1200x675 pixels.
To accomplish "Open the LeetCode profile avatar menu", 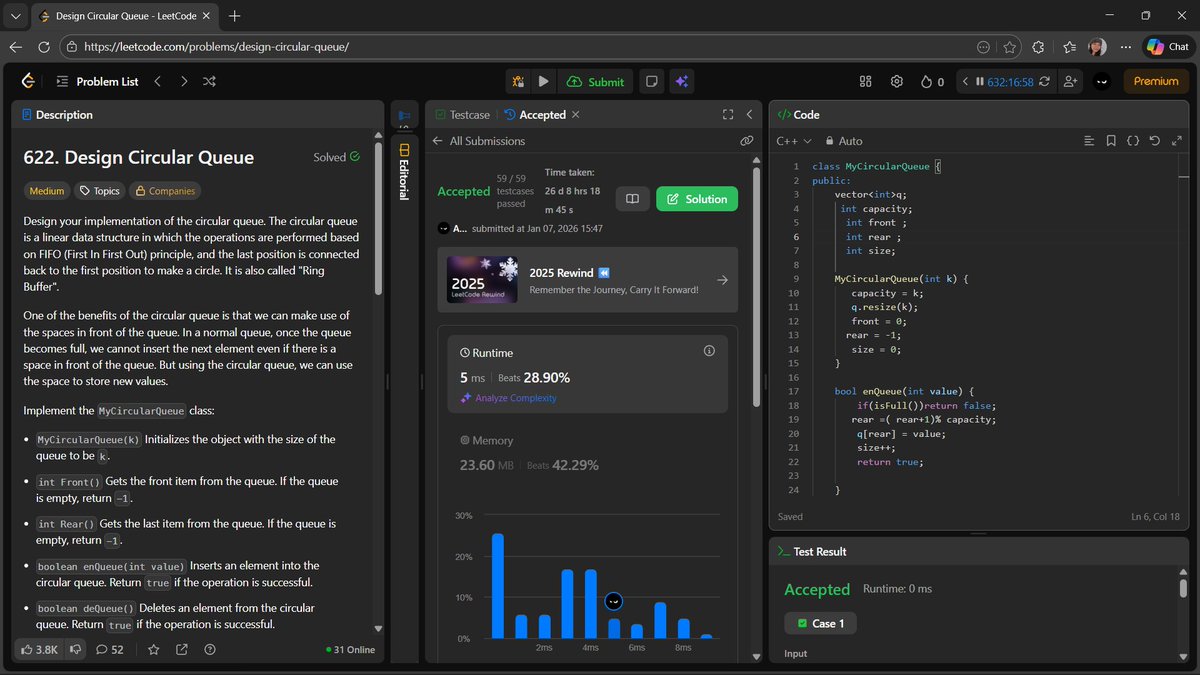I will pos(1102,82).
